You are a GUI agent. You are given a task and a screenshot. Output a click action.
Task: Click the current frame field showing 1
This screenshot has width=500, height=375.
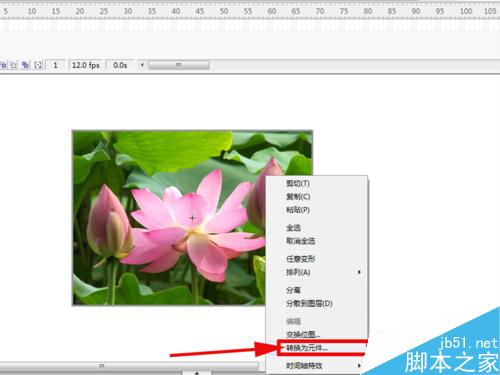tap(55, 65)
